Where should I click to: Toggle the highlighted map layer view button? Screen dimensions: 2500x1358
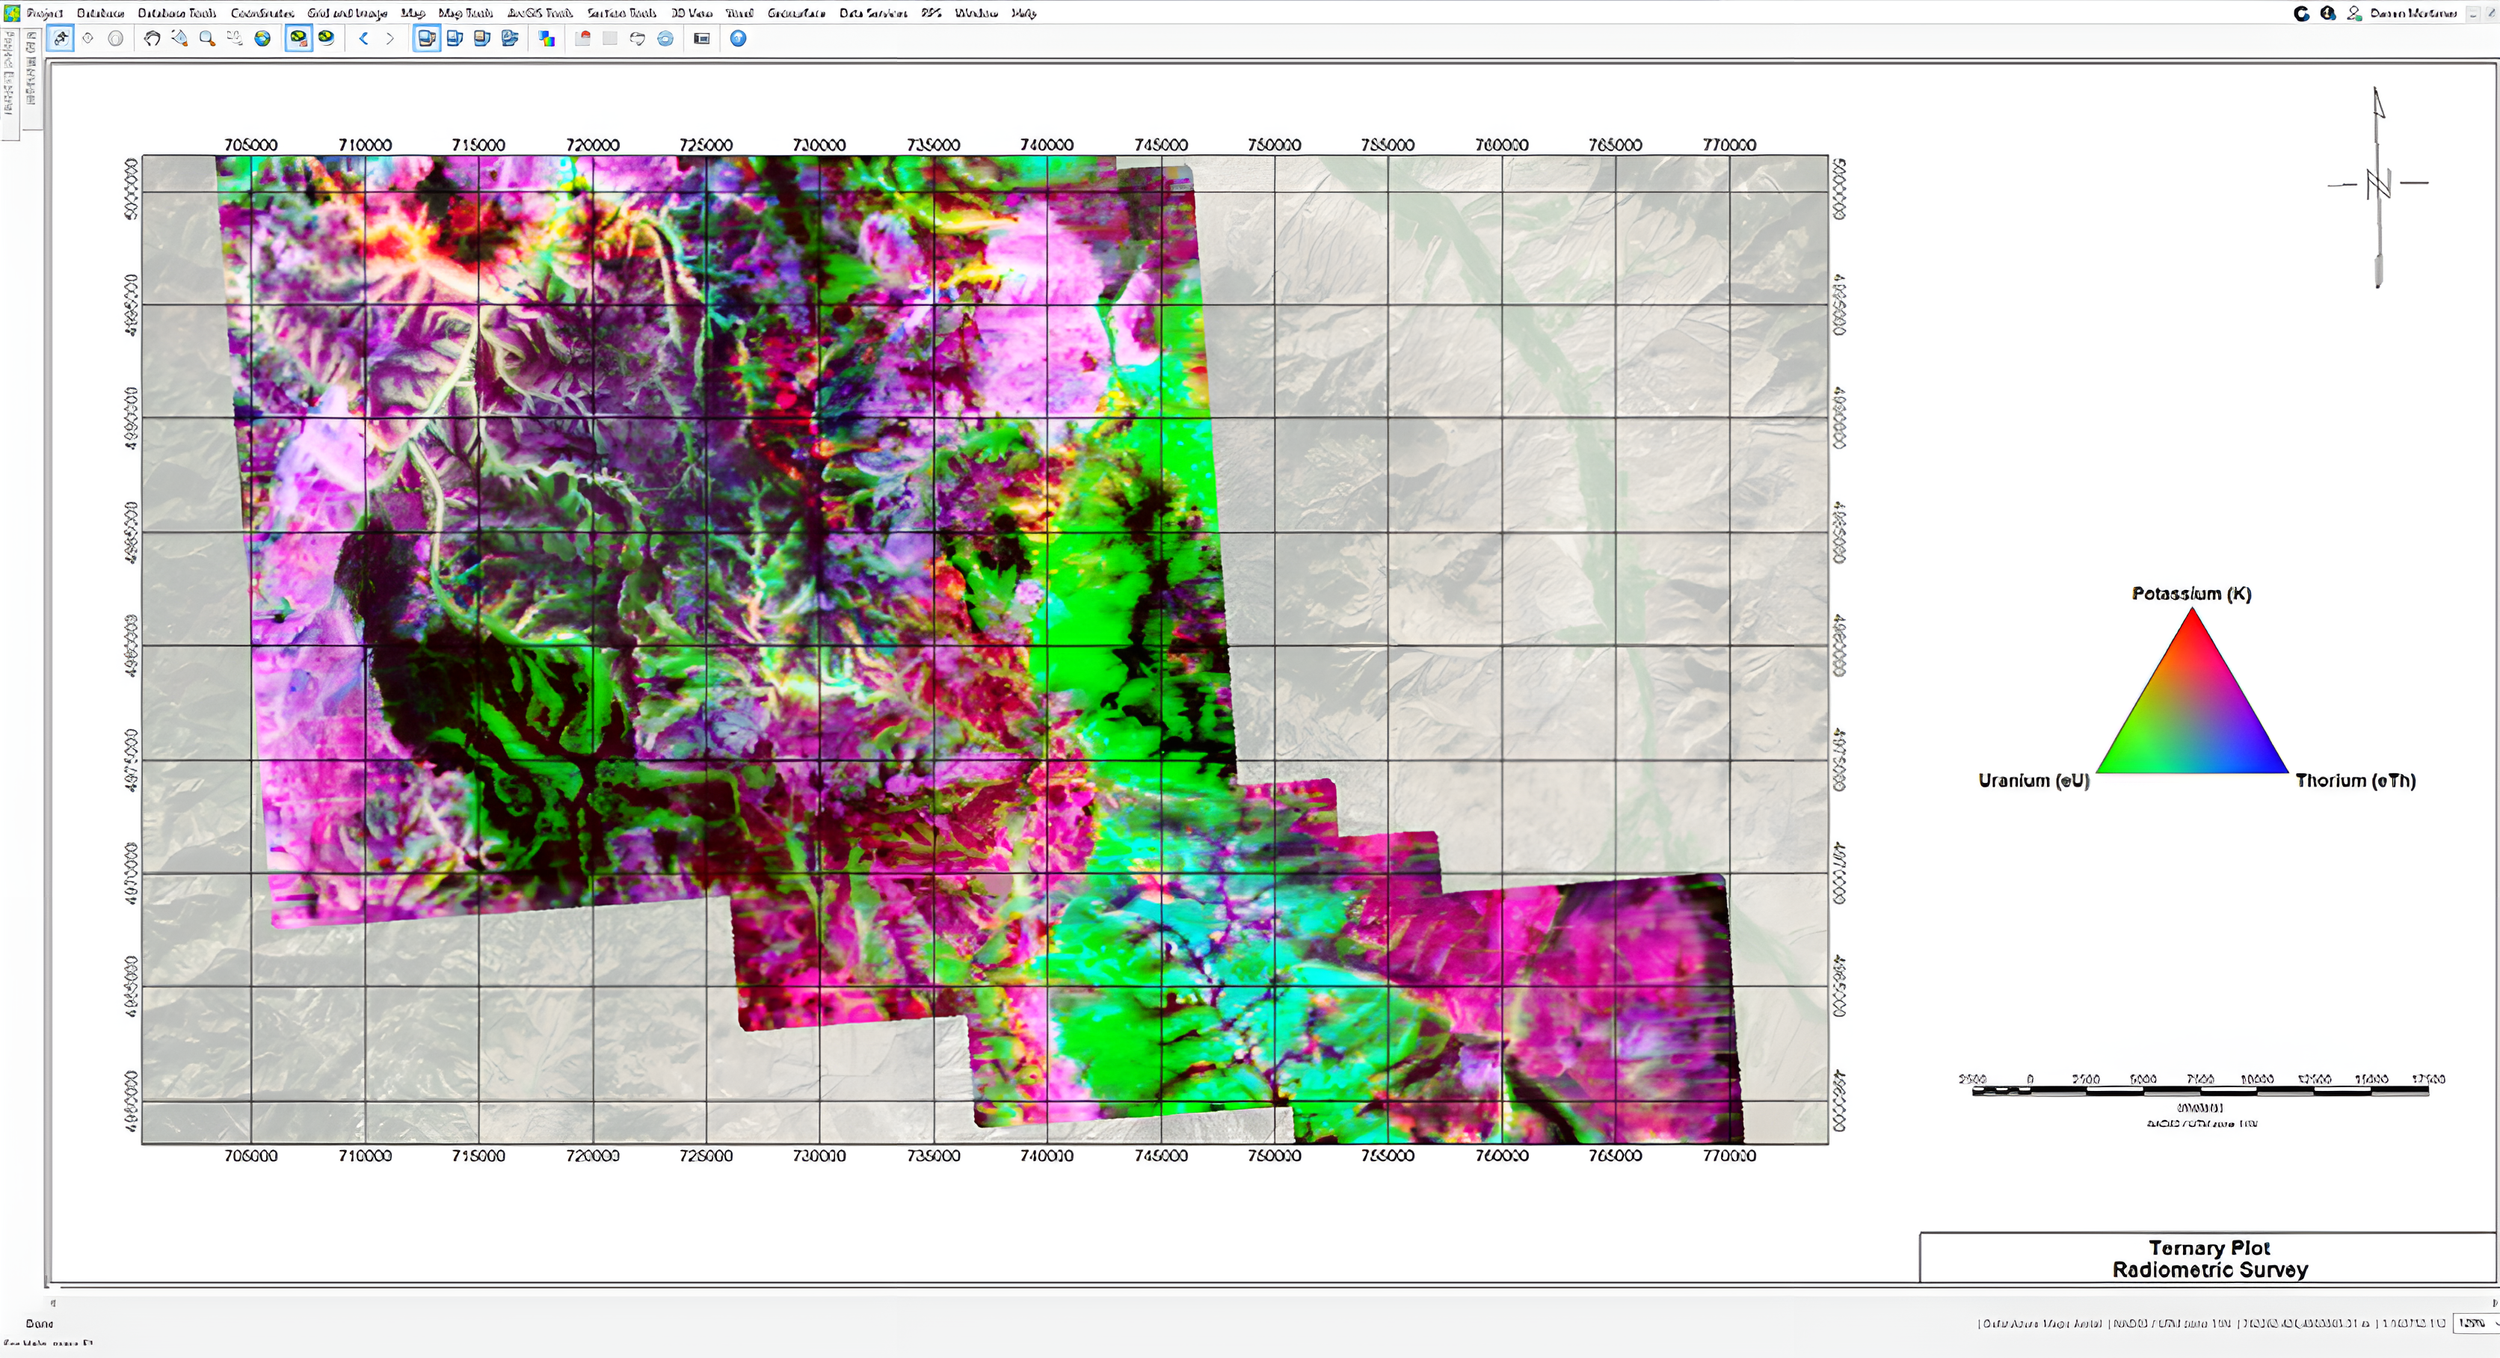[427, 39]
